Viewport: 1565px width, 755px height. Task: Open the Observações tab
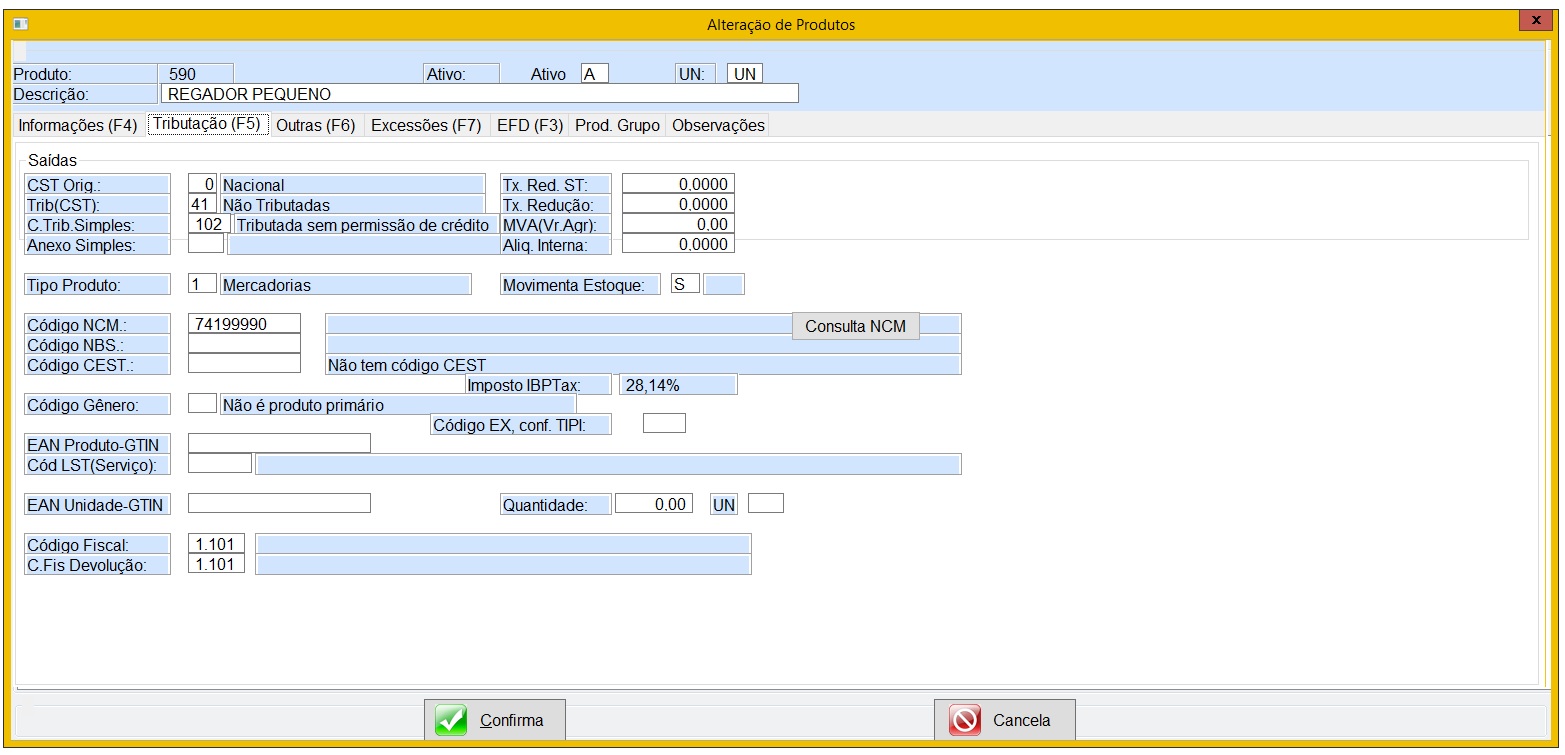[x=718, y=126]
